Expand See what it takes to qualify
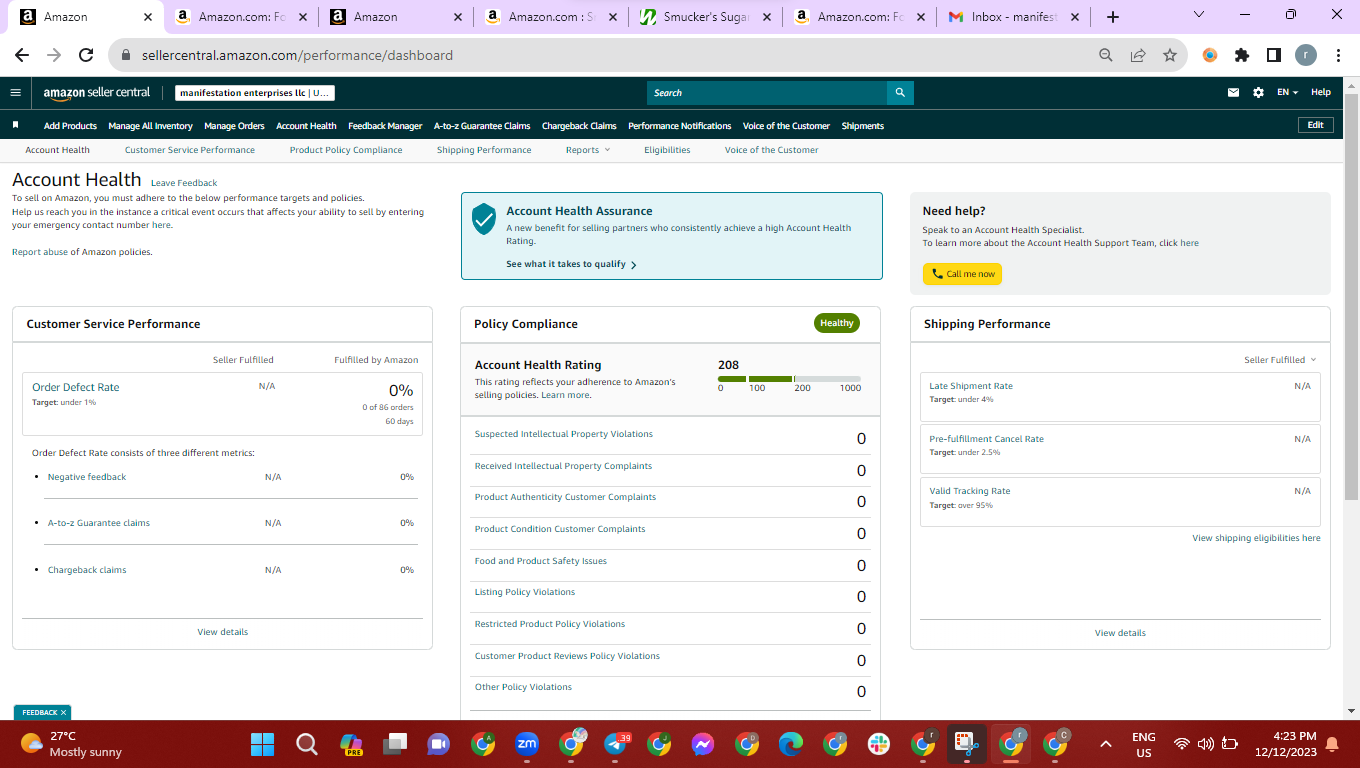 pos(571,264)
